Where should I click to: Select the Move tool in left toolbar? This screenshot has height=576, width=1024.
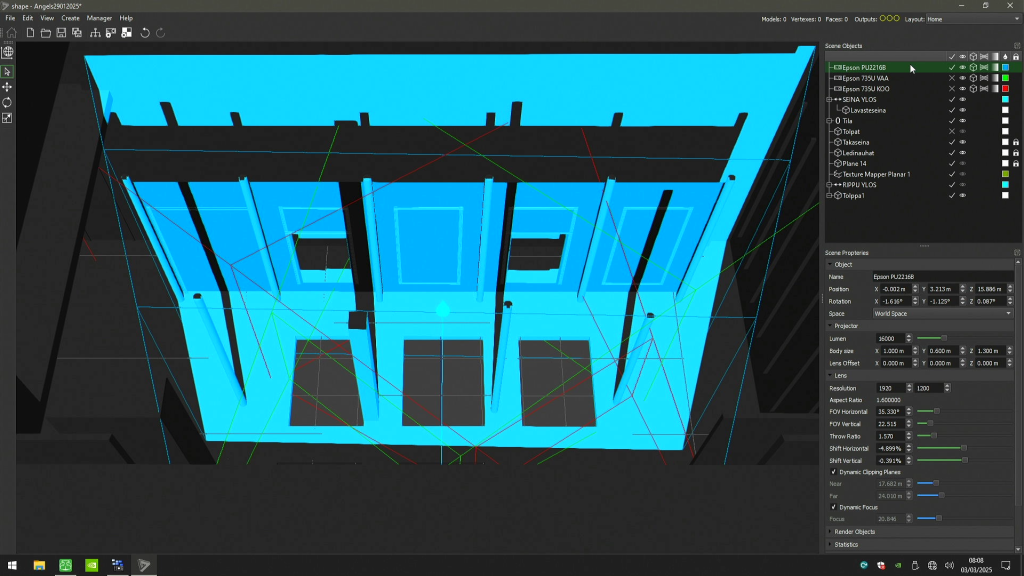(x=7, y=87)
